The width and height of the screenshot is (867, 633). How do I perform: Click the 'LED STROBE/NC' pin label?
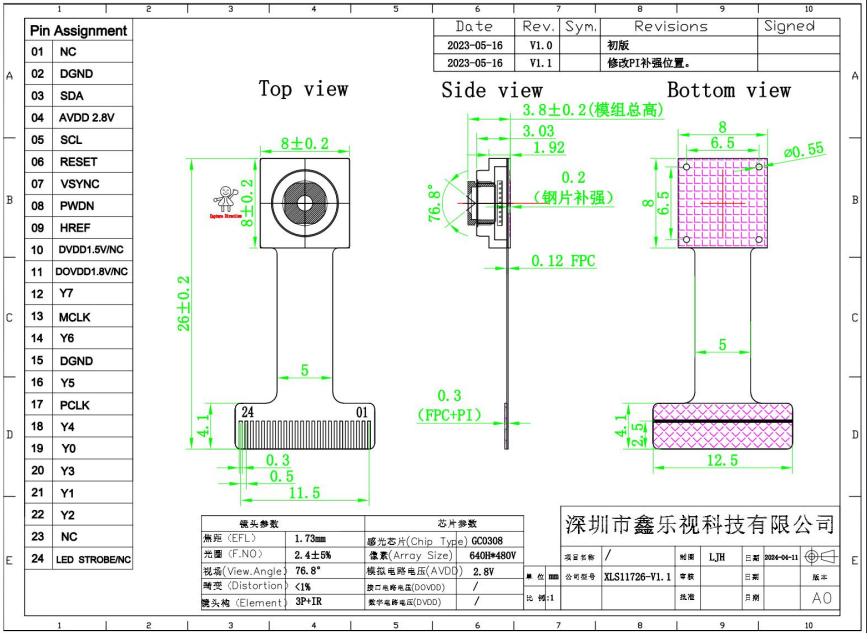click(x=93, y=560)
